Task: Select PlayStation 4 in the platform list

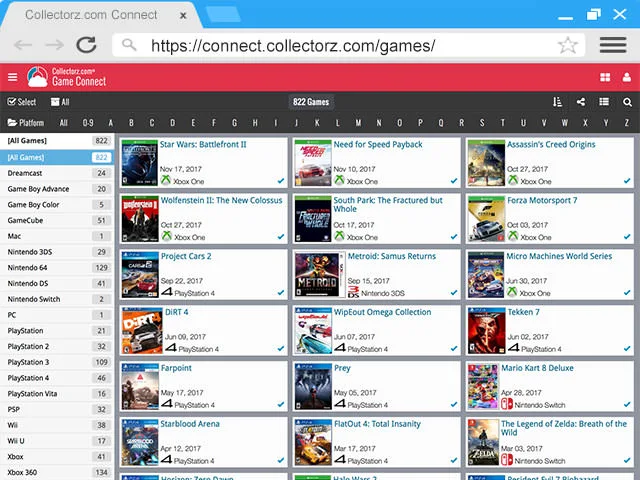Action: [x=57, y=378]
